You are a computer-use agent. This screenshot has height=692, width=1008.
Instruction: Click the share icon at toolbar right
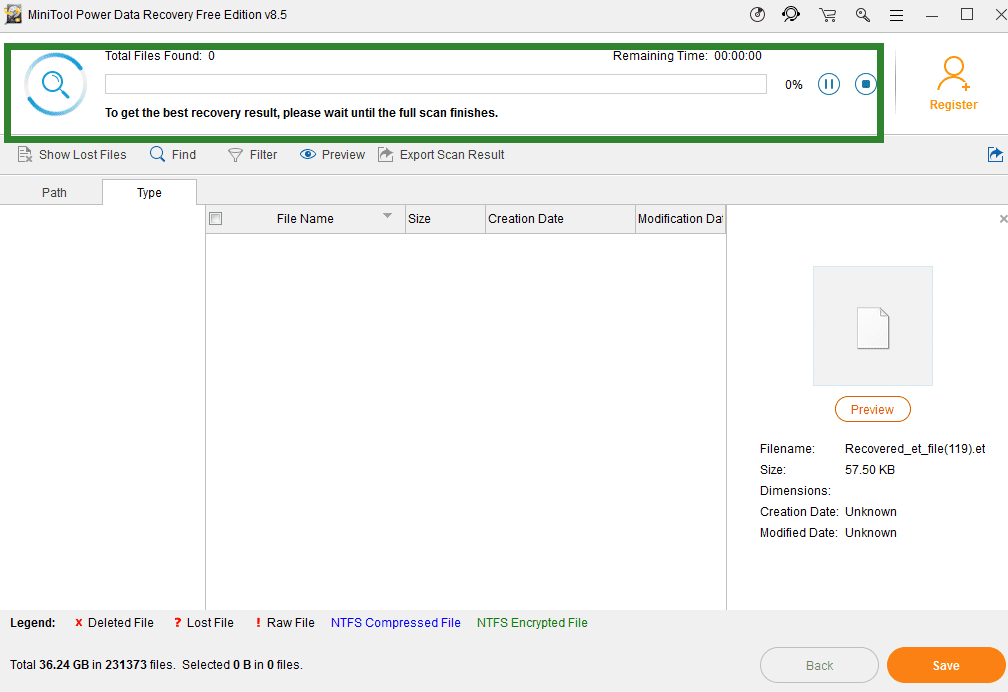[994, 154]
